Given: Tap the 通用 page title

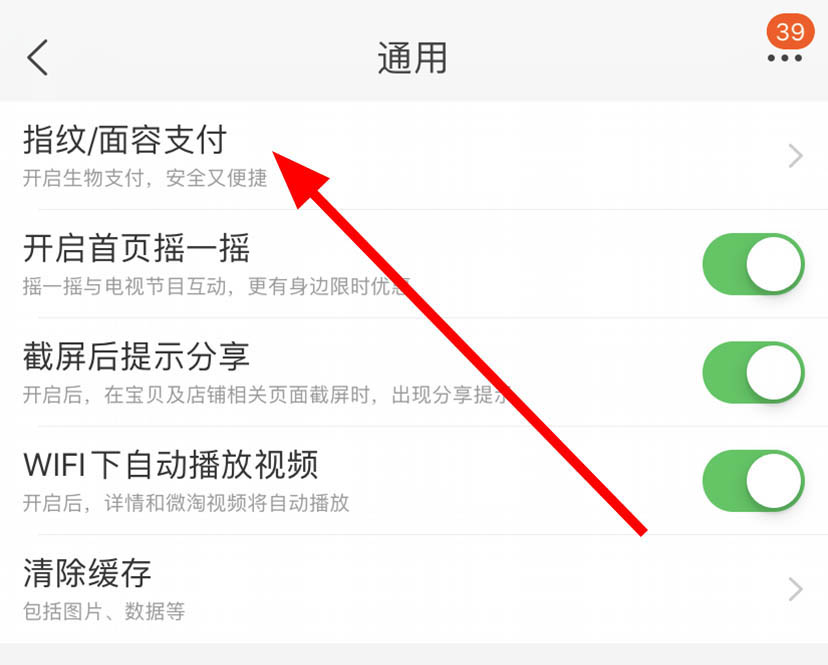Looking at the screenshot, I should tap(412, 58).
